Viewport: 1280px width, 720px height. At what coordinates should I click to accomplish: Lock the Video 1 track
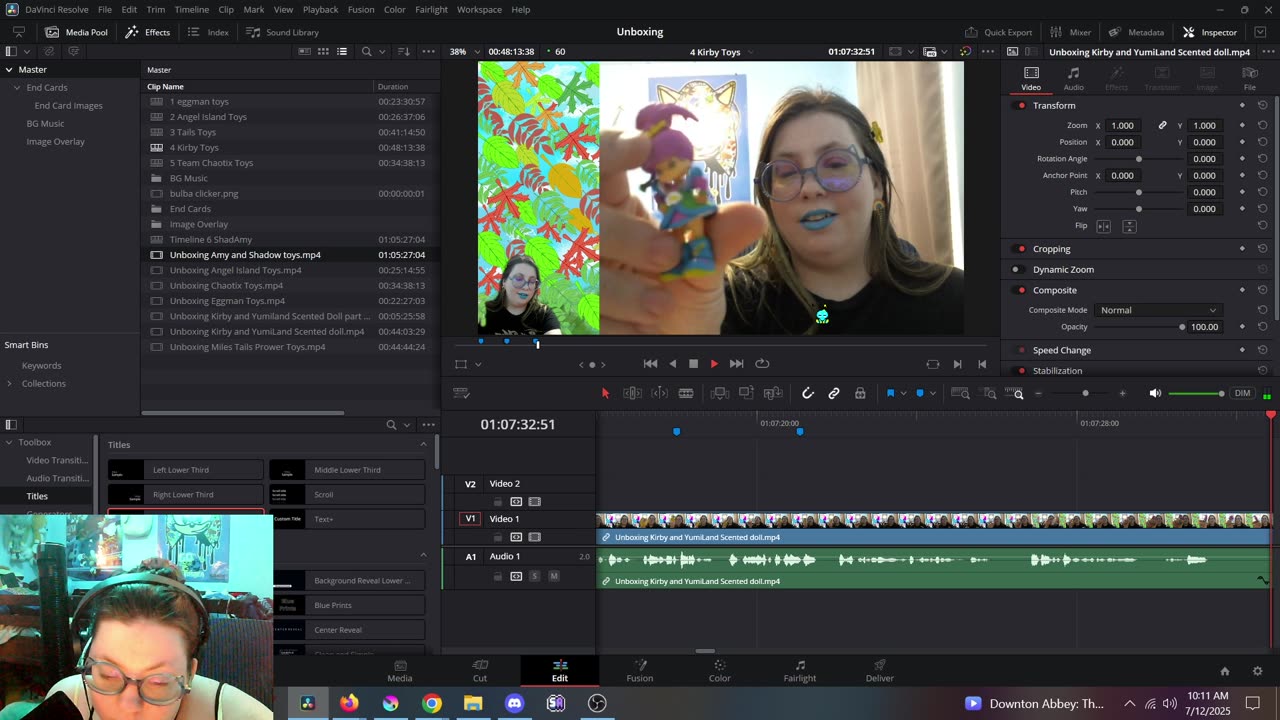(498, 537)
